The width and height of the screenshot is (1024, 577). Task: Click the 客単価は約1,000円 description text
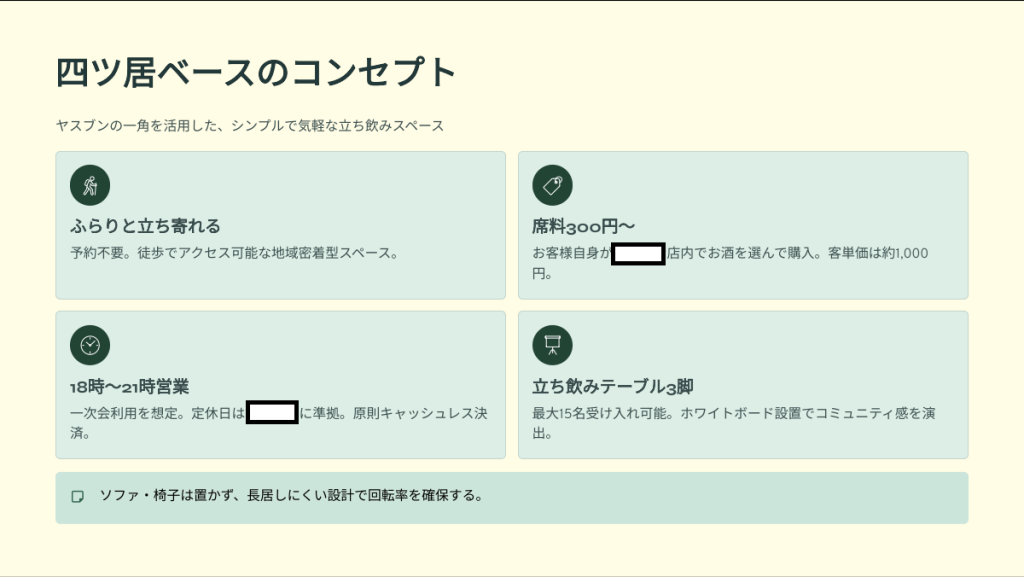870,254
